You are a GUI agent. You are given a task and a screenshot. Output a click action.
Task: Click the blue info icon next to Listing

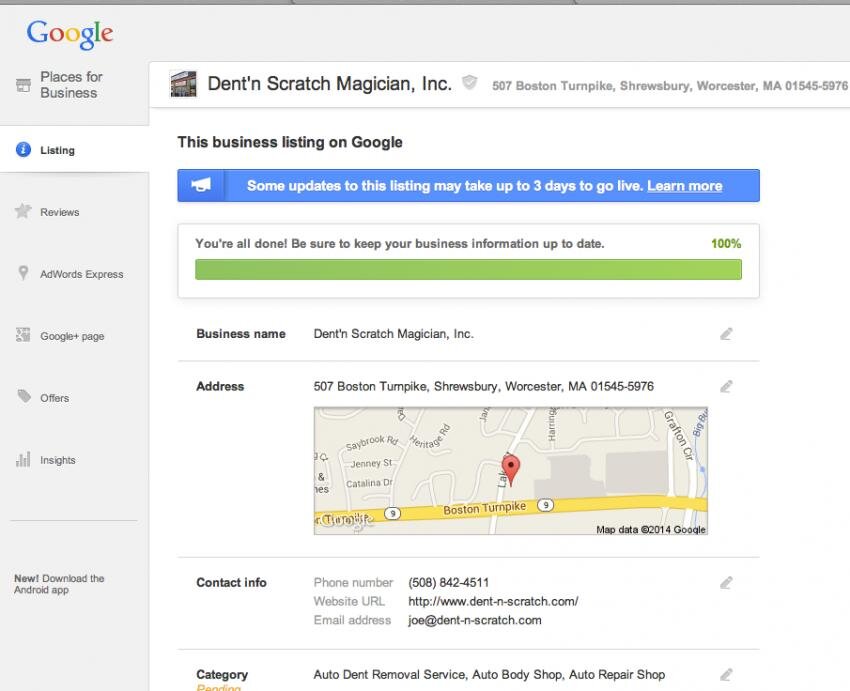point(23,149)
